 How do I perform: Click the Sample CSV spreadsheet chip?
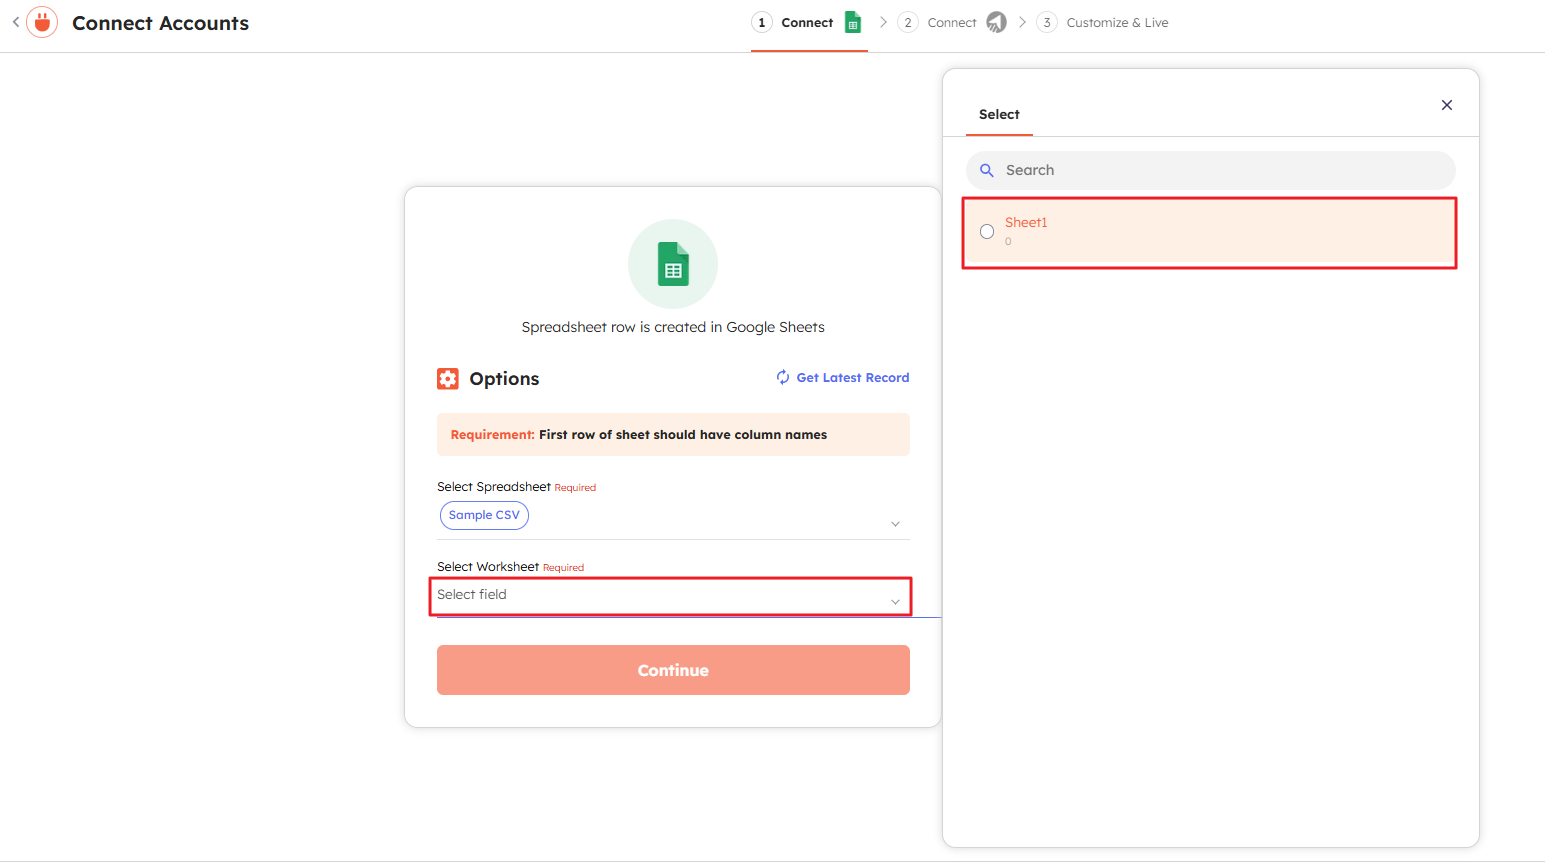coord(484,515)
